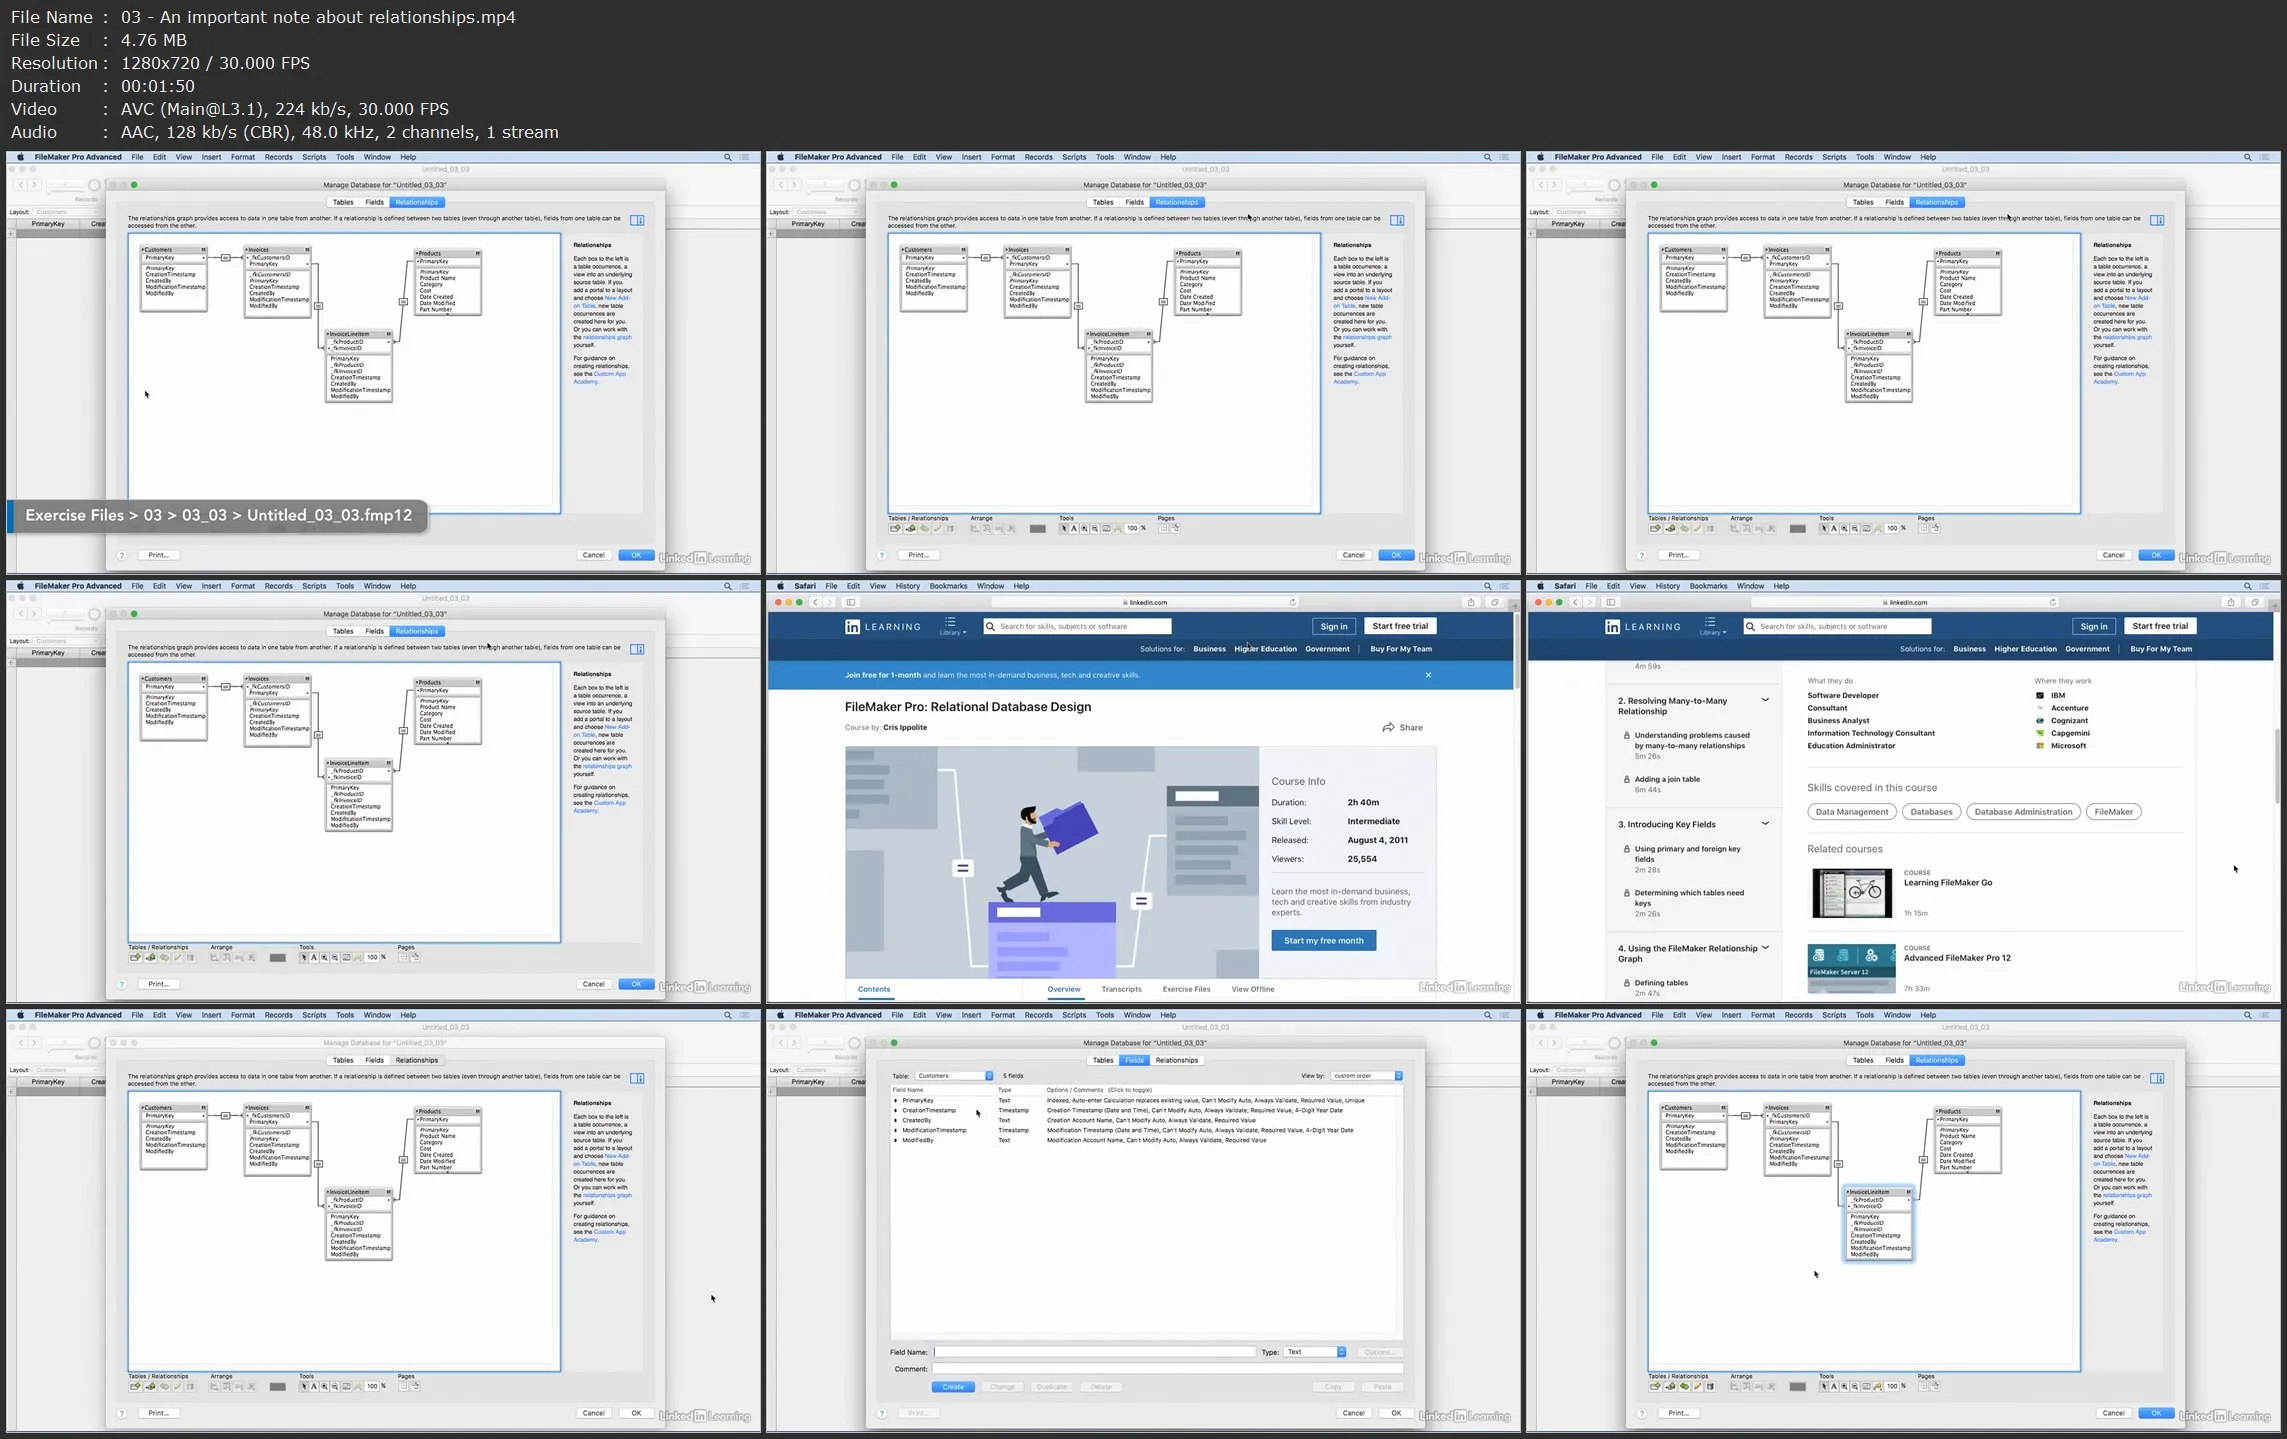Viewport: 2287px width, 1439px height.
Task: Click the Microsoft company logo
Action: (2040, 746)
